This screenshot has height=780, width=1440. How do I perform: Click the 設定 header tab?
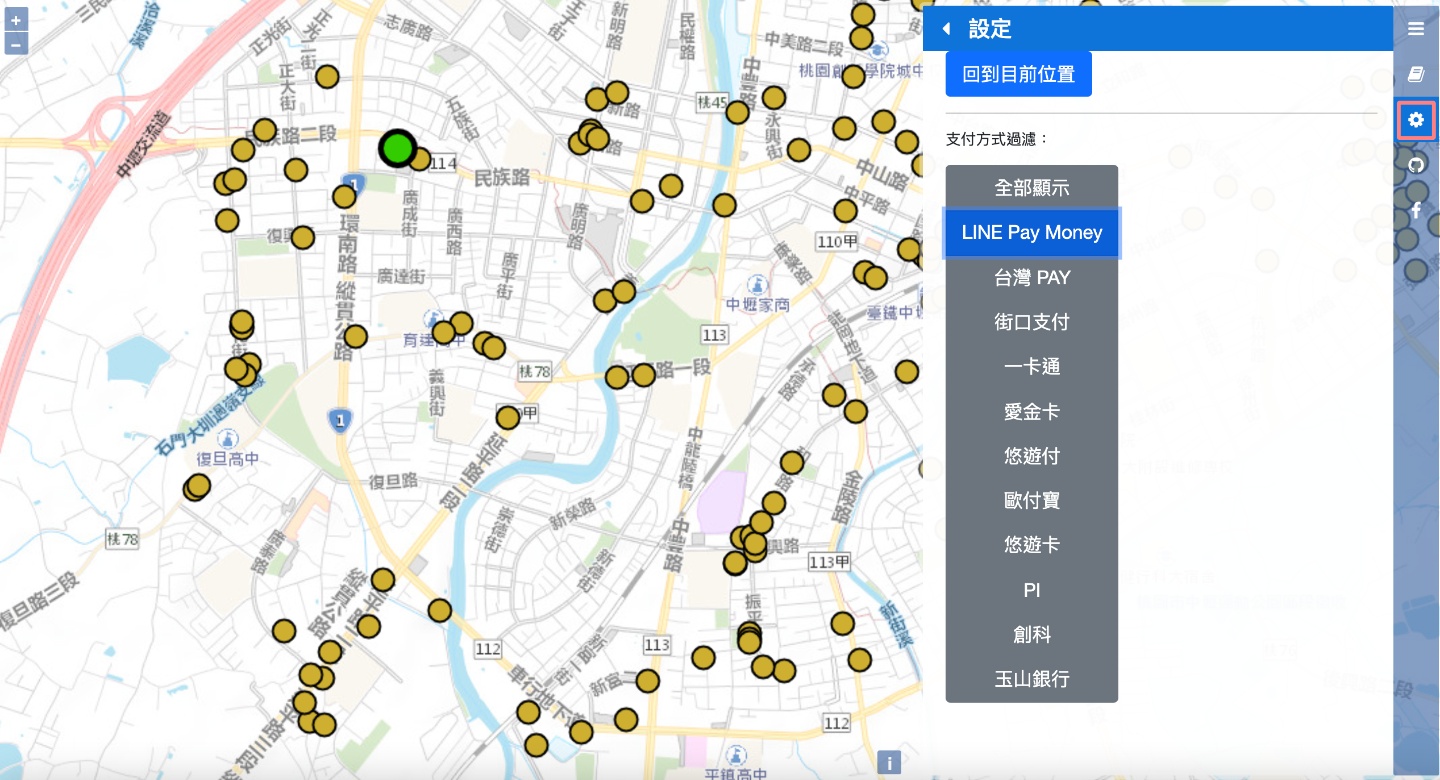(990, 29)
